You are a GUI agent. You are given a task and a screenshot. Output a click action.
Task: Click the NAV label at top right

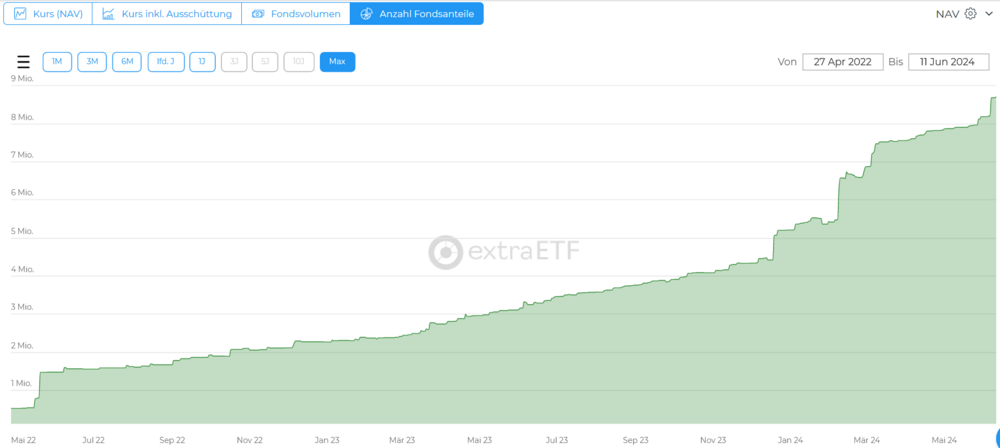coord(947,14)
